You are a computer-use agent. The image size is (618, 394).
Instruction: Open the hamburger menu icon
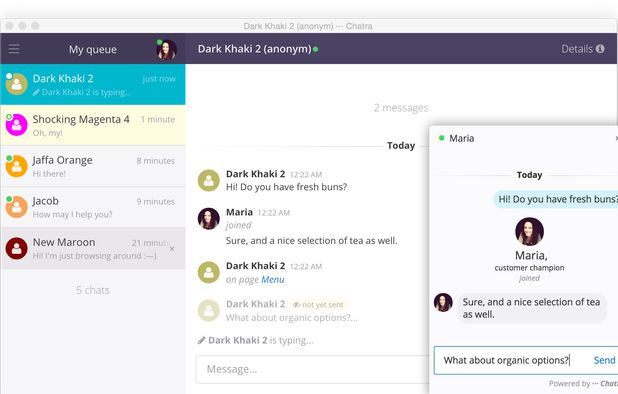(14, 49)
